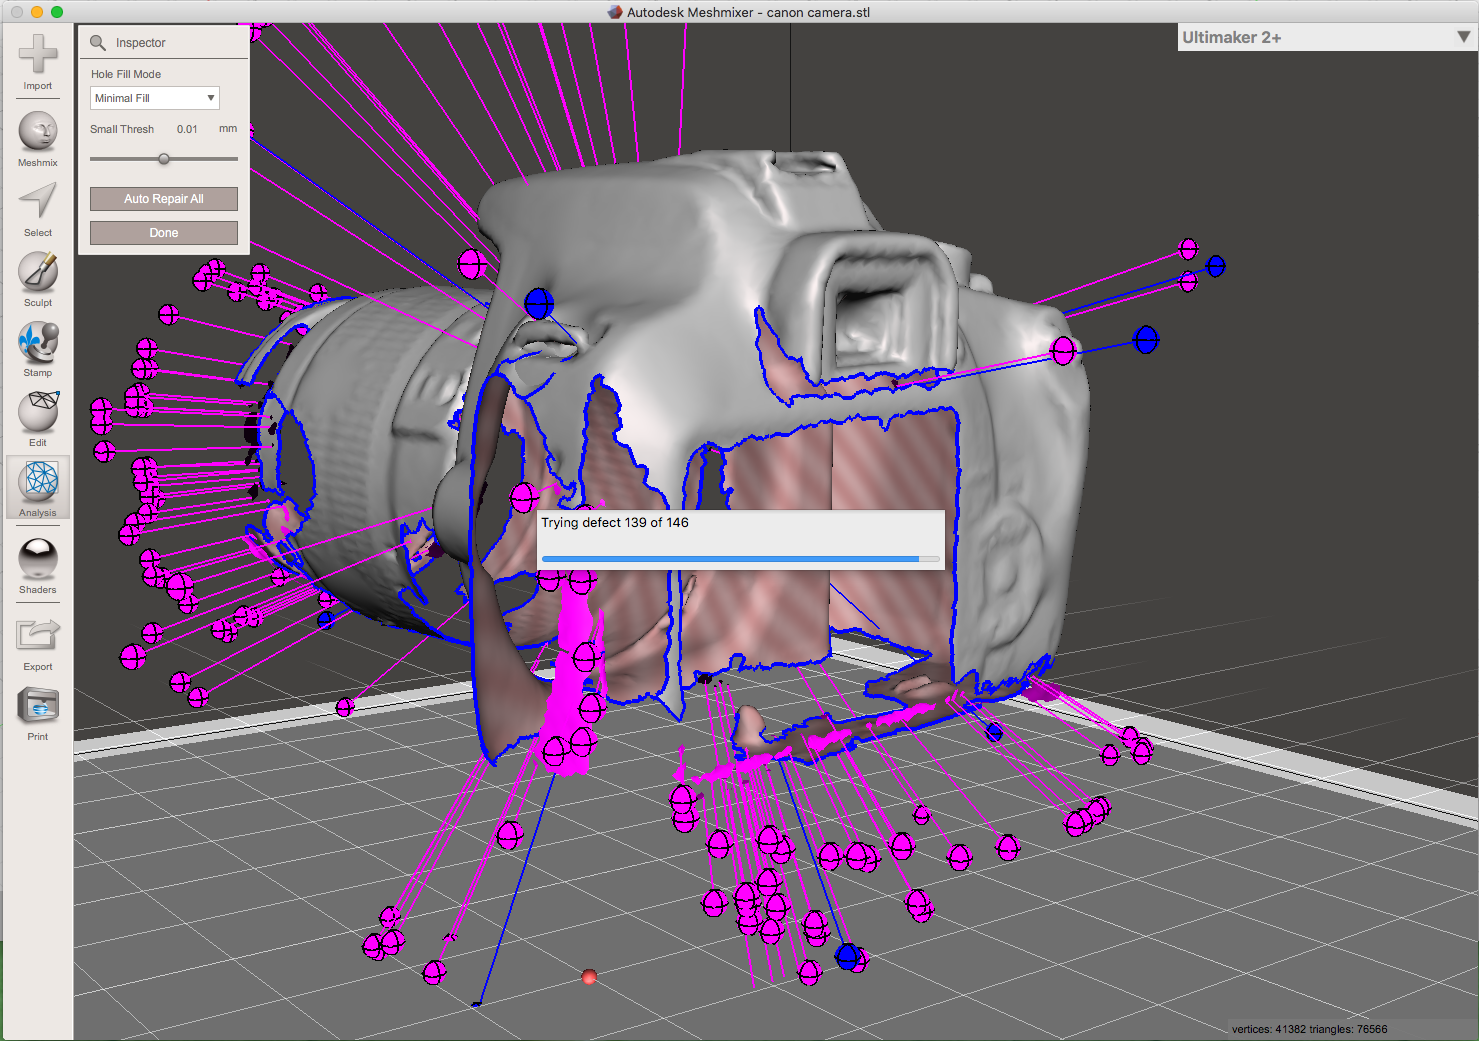Open the Hole Fill Mode dropdown
The height and width of the screenshot is (1041, 1479).
pyautogui.click(x=155, y=98)
